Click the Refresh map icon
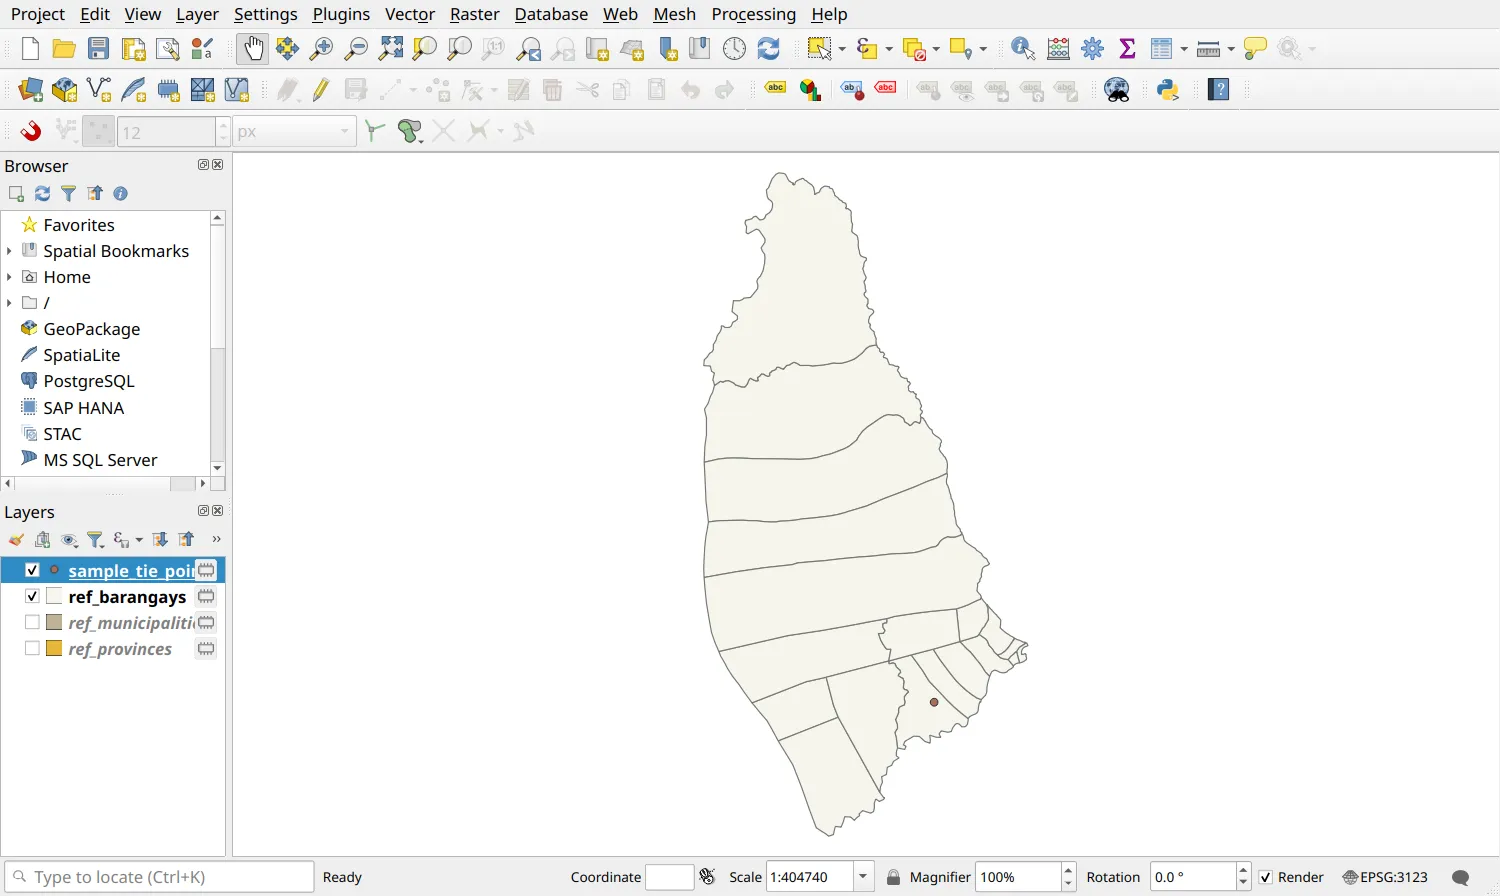The height and width of the screenshot is (896, 1500). point(768,48)
